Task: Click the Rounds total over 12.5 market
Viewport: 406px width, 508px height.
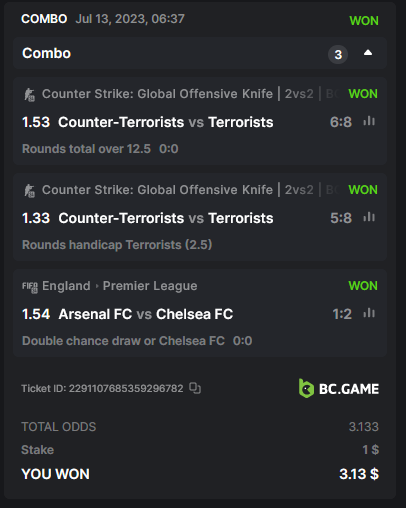Action: (86, 149)
